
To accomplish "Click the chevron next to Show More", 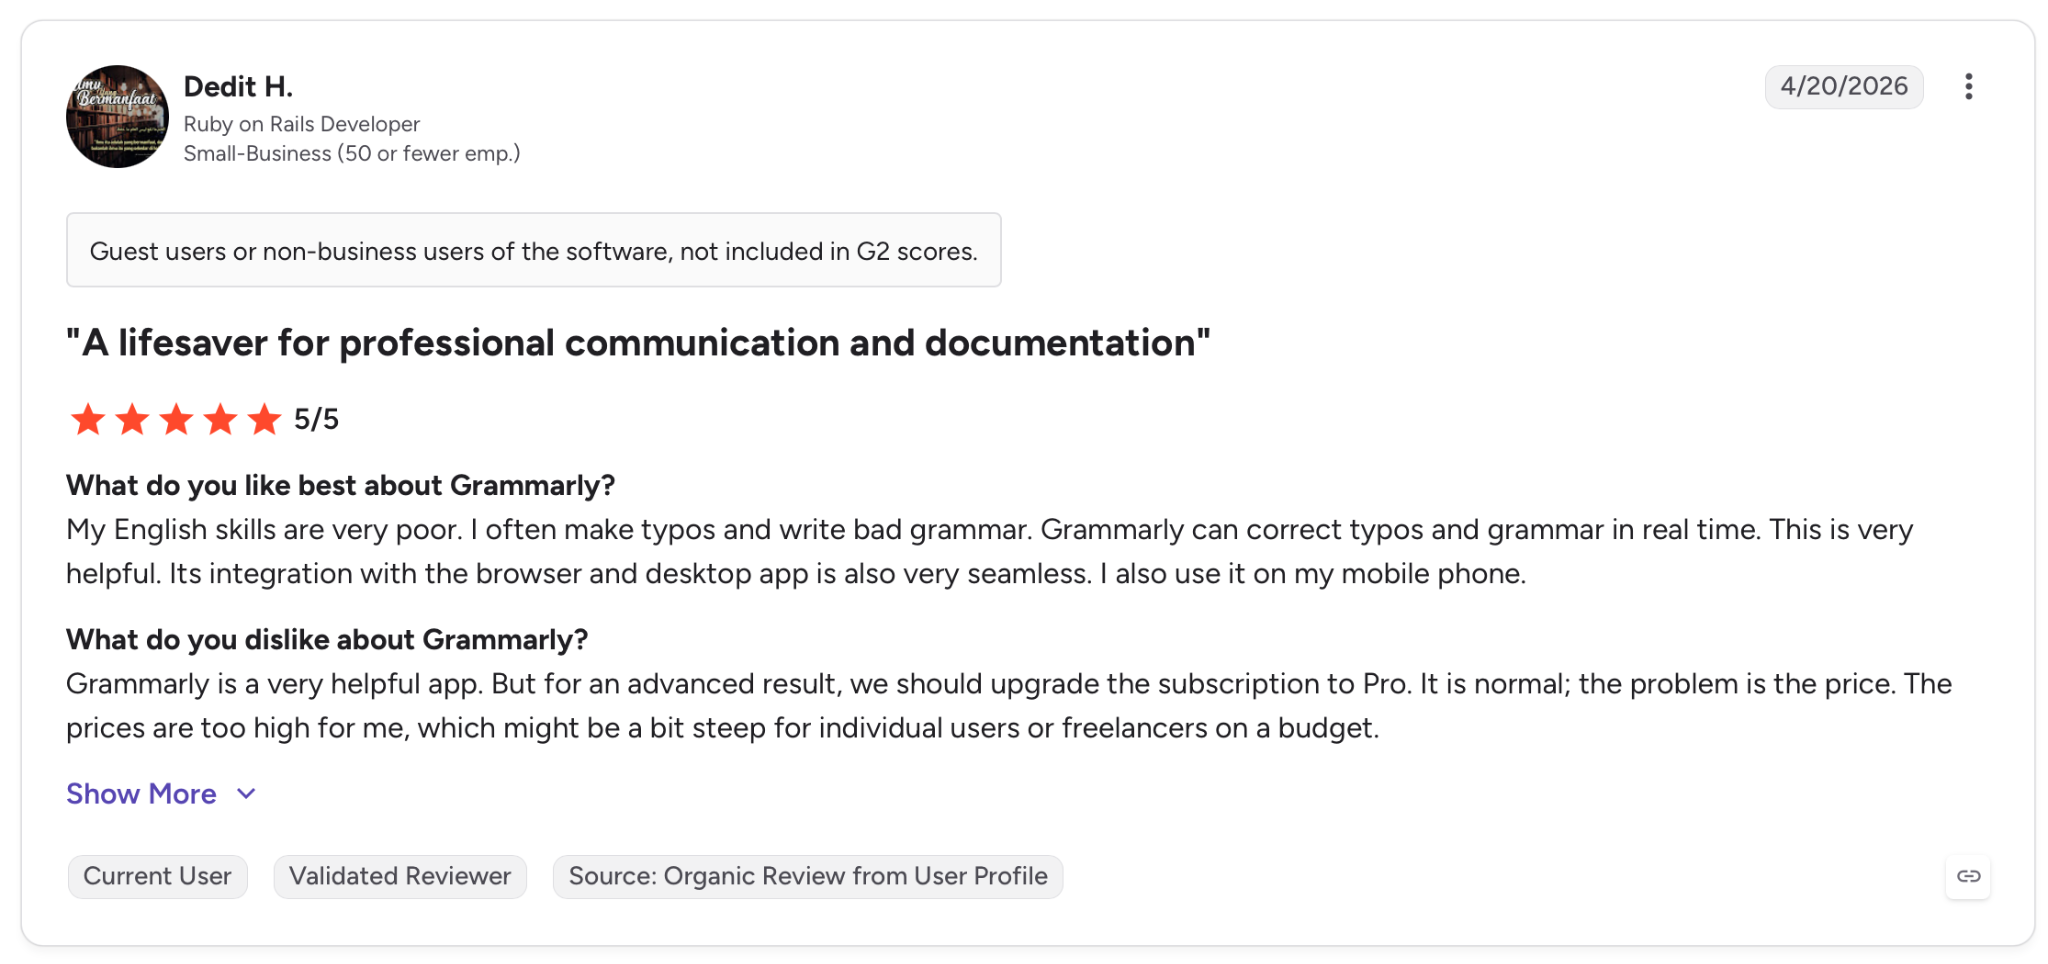I will [246, 794].
